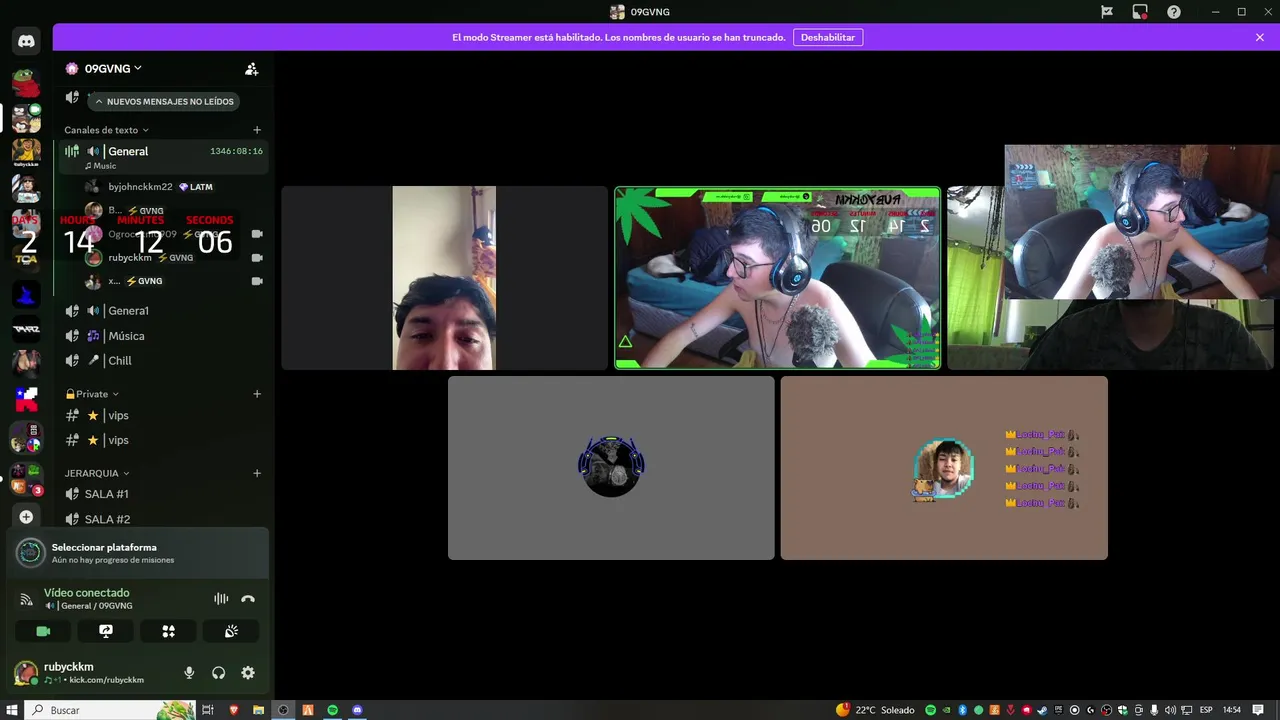Open Discord help question mark

coord(1174,12)
